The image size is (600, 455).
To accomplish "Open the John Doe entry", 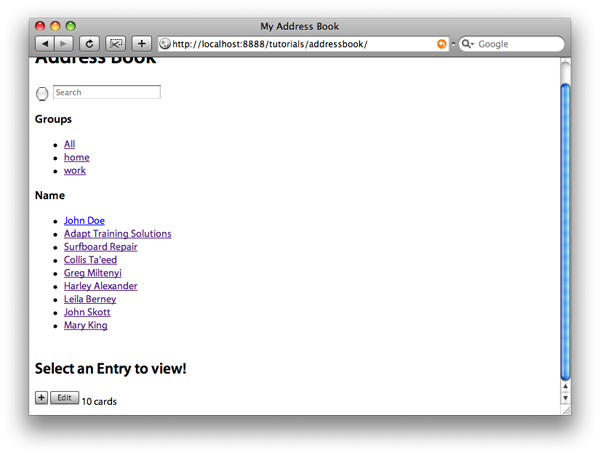I will 84,220.
